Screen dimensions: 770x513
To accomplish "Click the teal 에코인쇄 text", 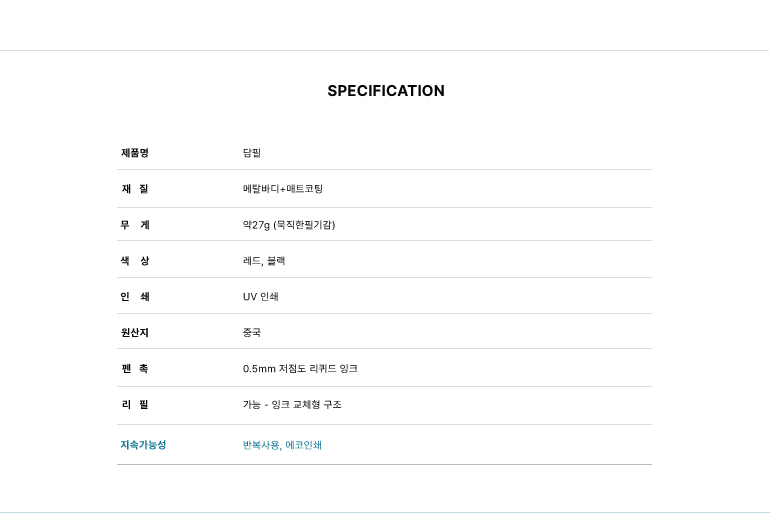I will pyautogui.click(x=304, y=445).
